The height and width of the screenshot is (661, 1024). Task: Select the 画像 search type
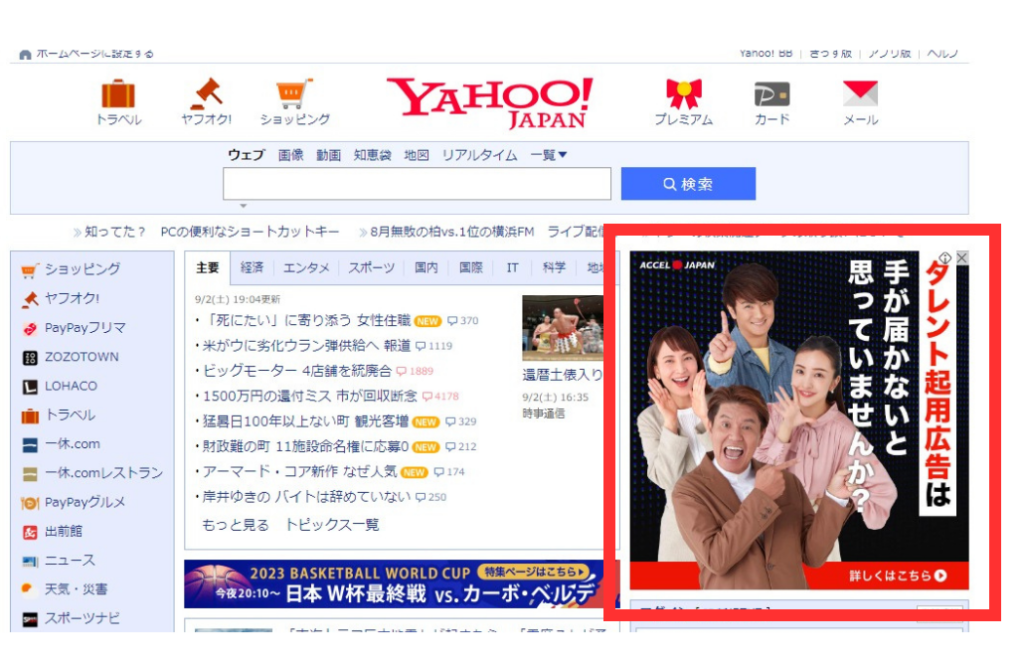pyautogui.click(x=291, y=155)
